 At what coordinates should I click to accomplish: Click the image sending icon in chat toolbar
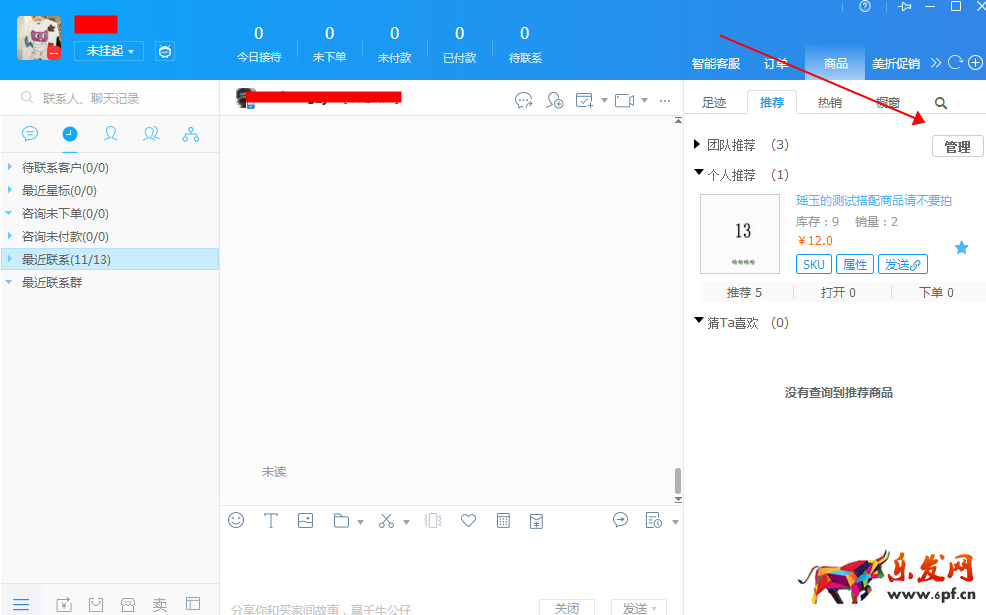(305, 520)
